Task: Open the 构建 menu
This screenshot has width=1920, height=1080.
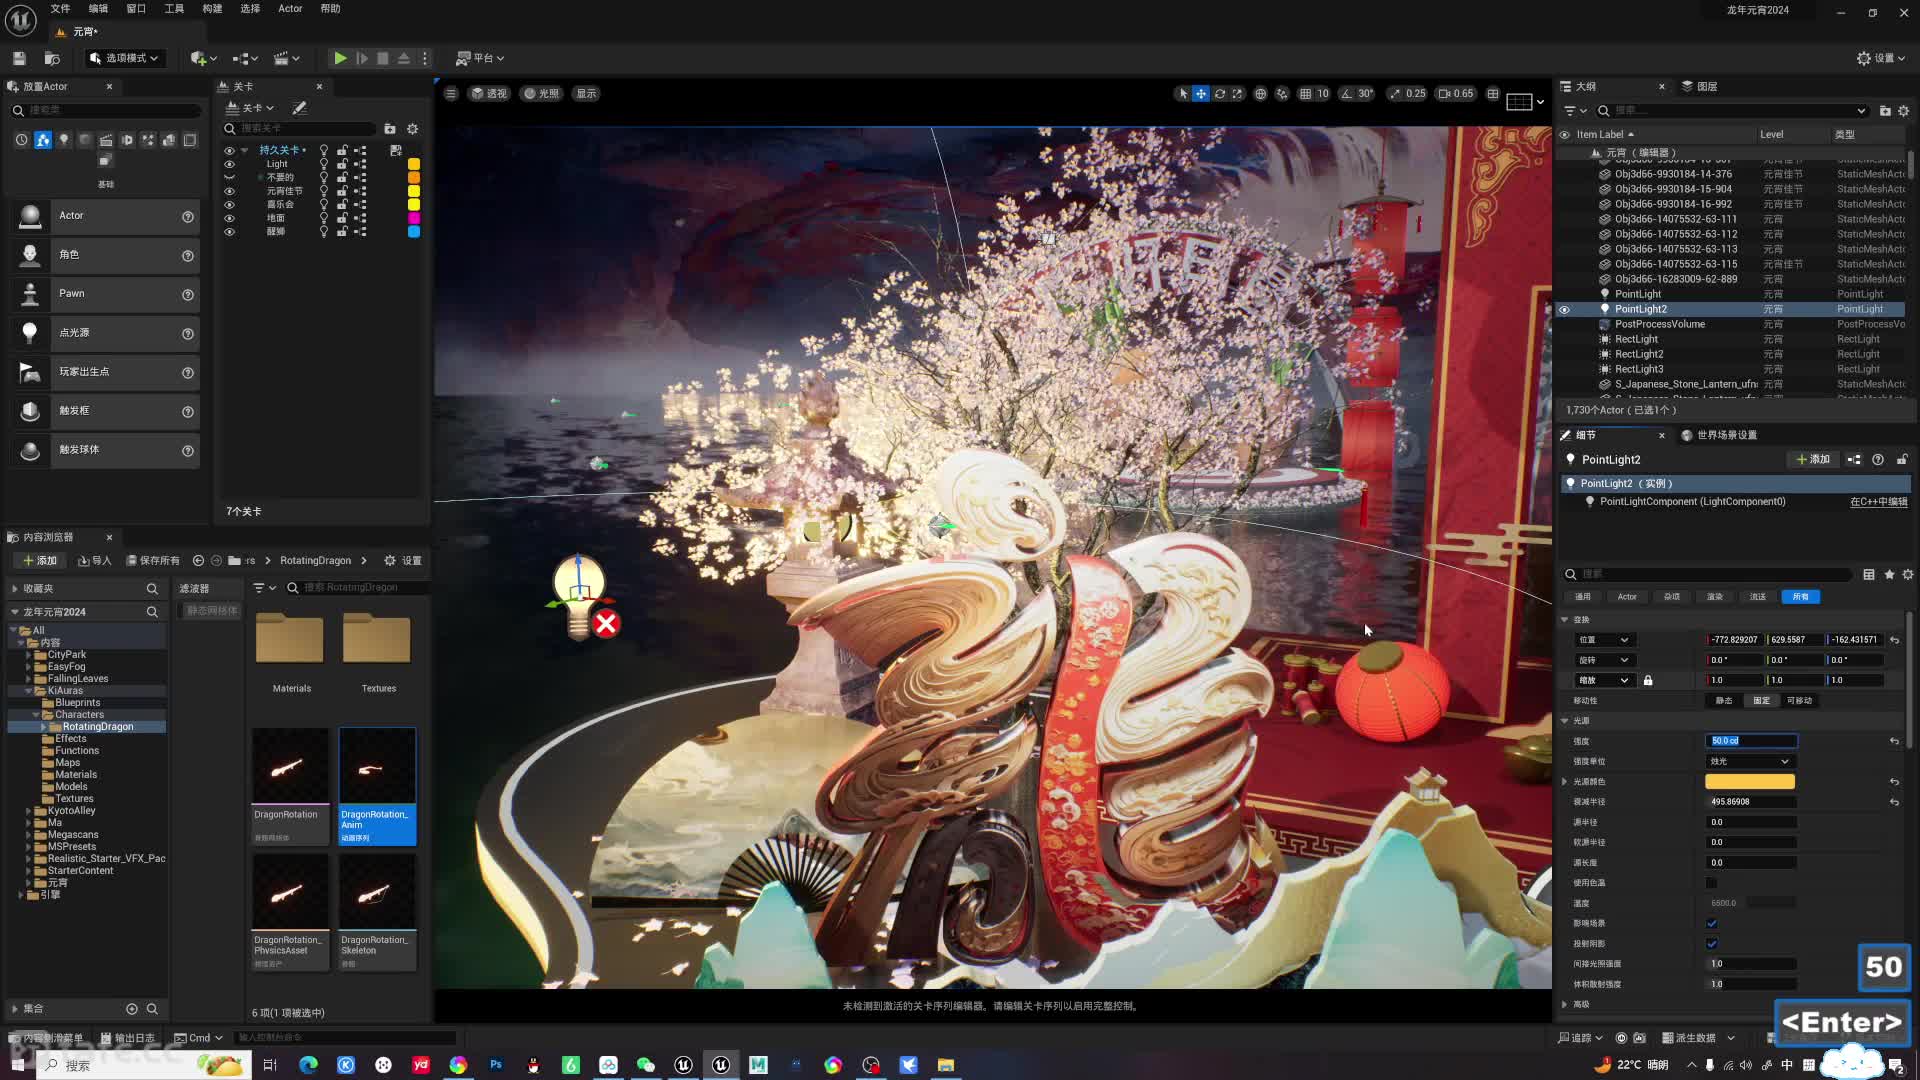Action: click(x=212, y=9)
